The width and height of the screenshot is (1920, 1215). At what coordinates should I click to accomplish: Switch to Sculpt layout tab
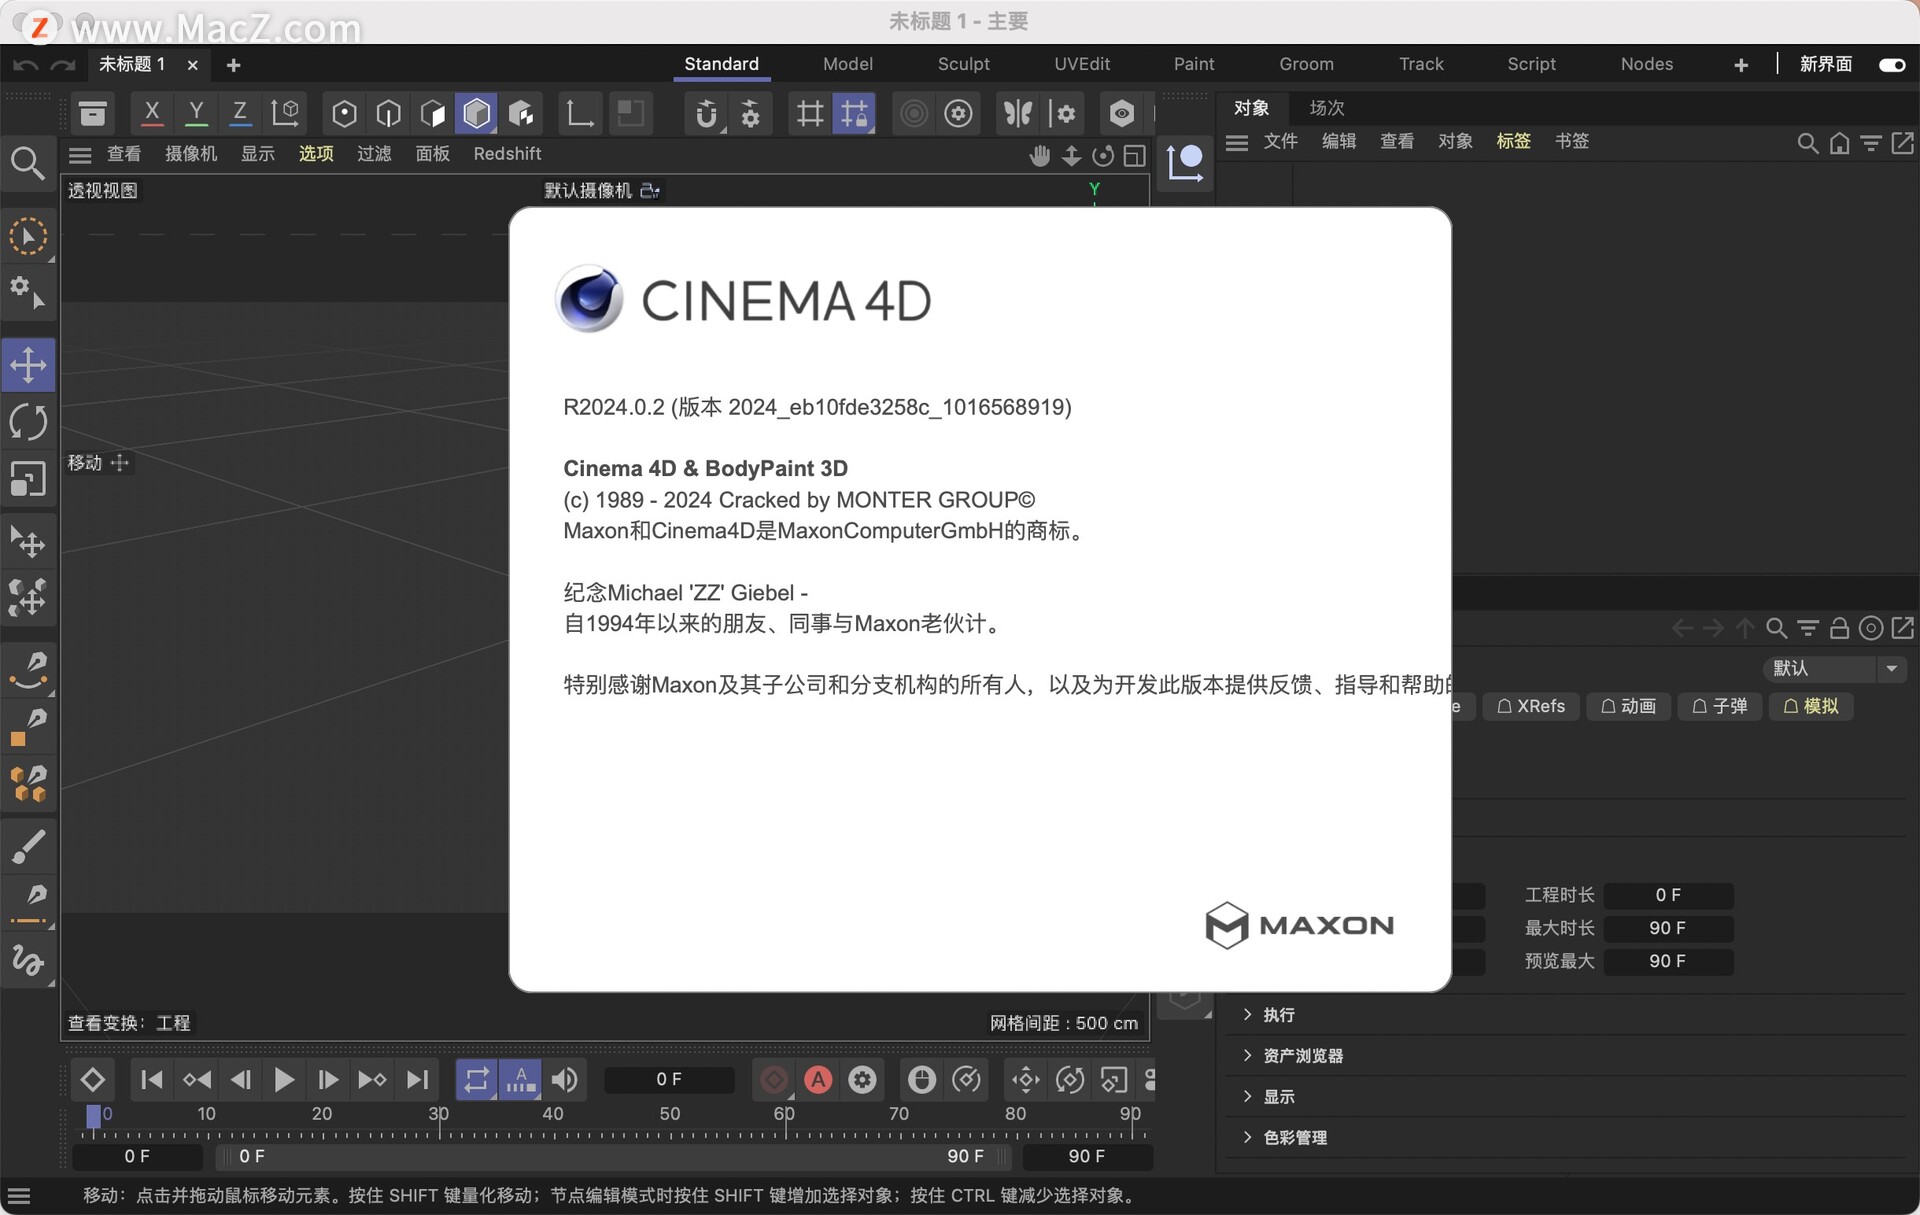coord(963,64)
